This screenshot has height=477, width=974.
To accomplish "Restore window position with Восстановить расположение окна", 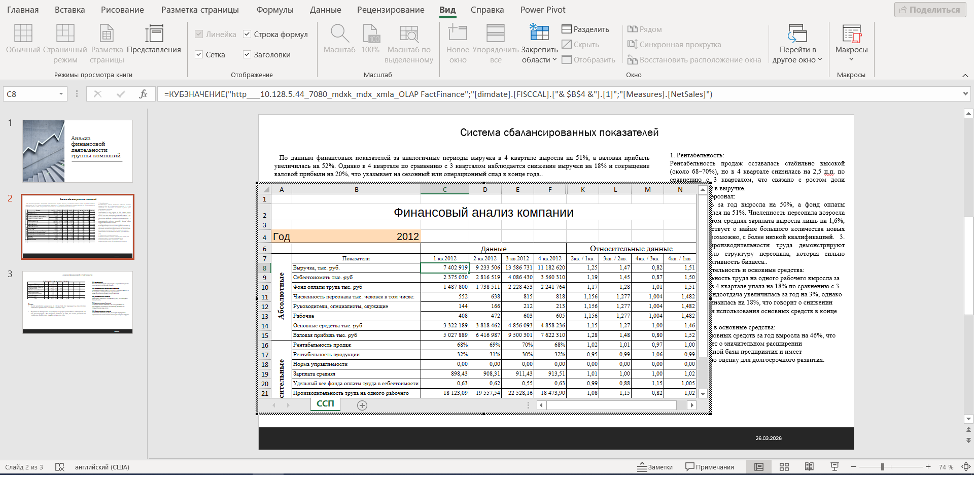I will click(x=694, y=60).
